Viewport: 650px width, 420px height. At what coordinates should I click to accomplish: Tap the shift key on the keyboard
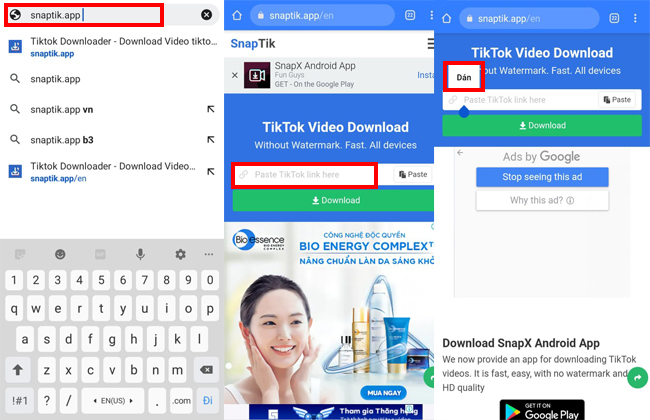[x=17, y=369]
